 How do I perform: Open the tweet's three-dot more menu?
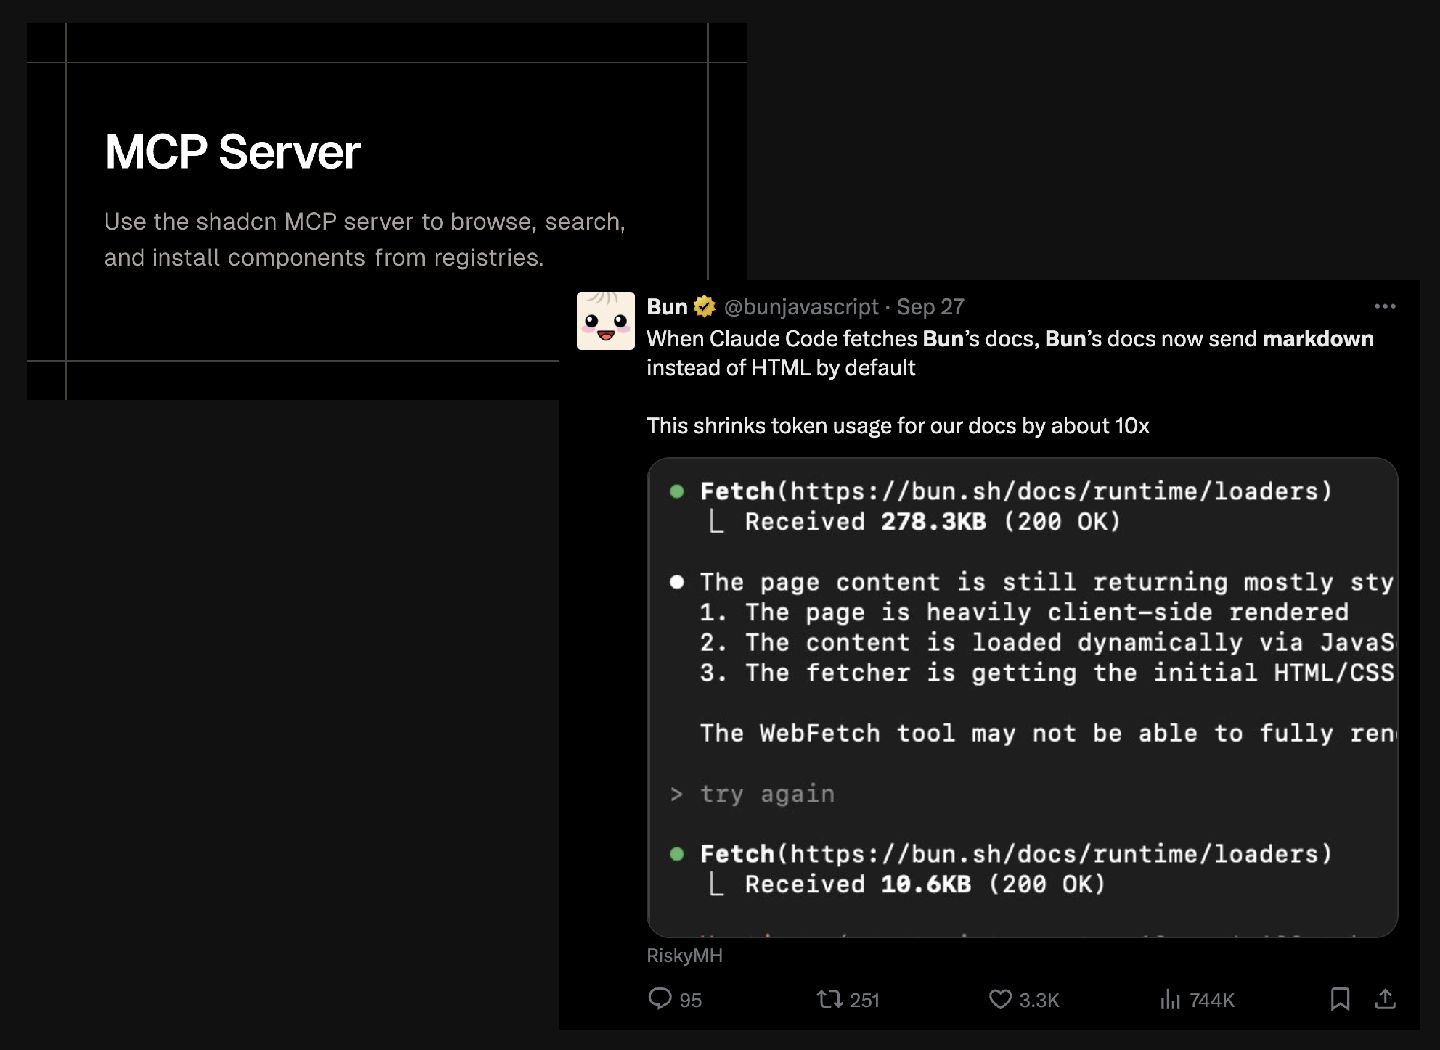point(1385,306)
